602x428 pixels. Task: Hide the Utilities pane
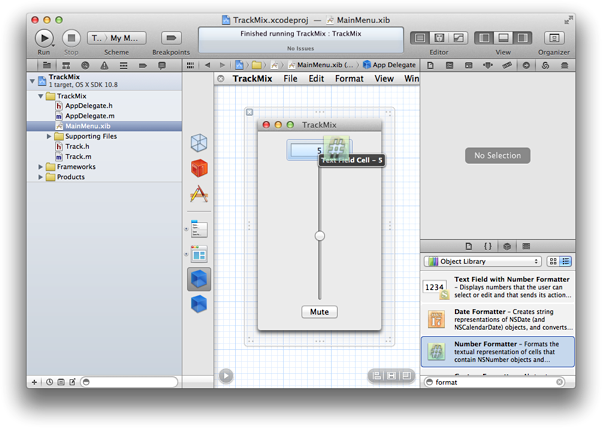coord(523,38)
